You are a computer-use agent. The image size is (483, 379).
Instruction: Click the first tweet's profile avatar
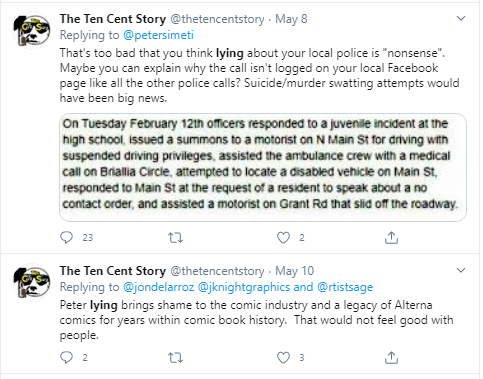pyautogui.click(x=32, y=31)
